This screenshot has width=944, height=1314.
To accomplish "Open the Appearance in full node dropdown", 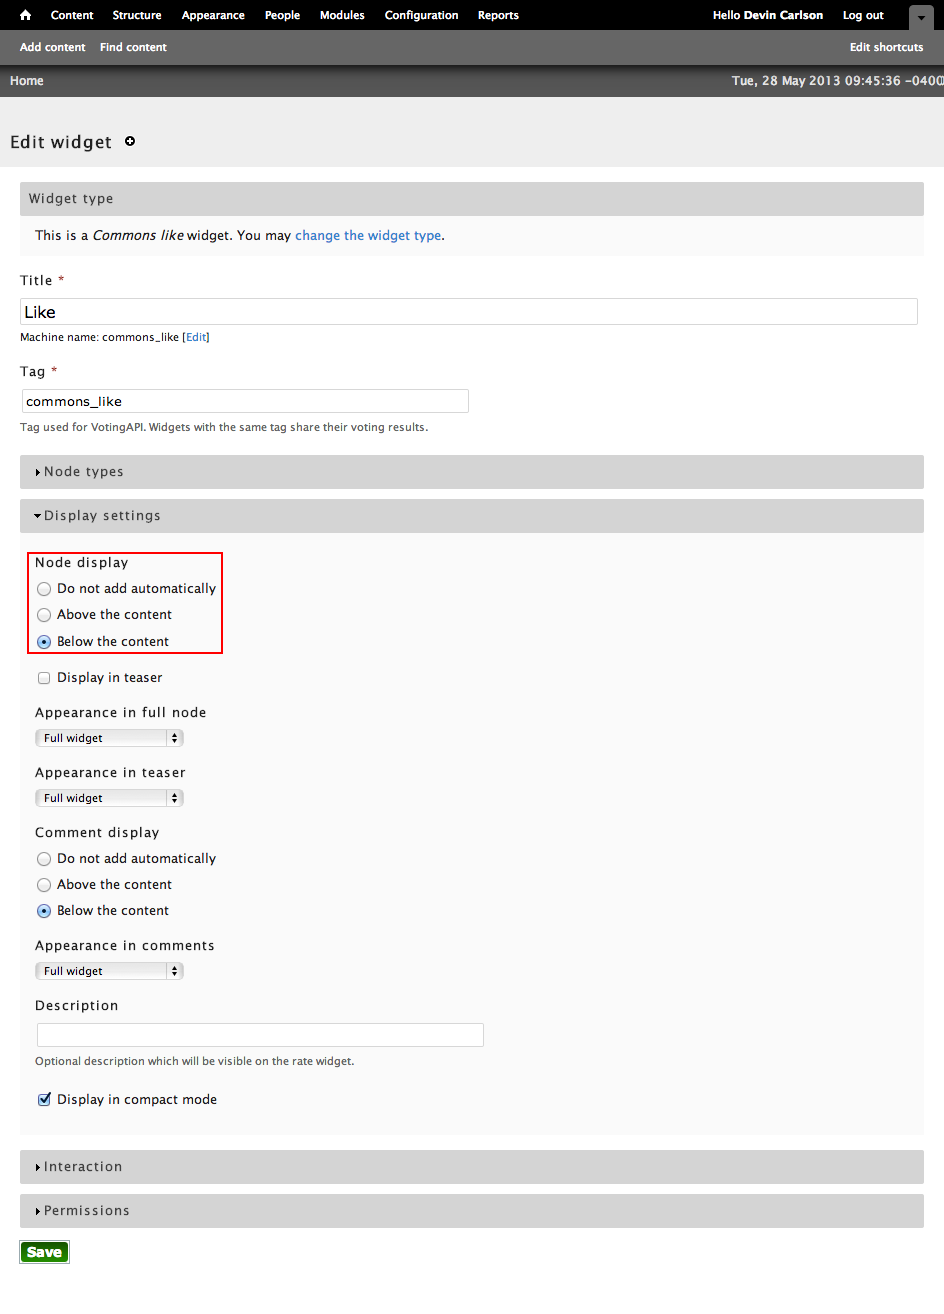I will (x=109, y=737).
